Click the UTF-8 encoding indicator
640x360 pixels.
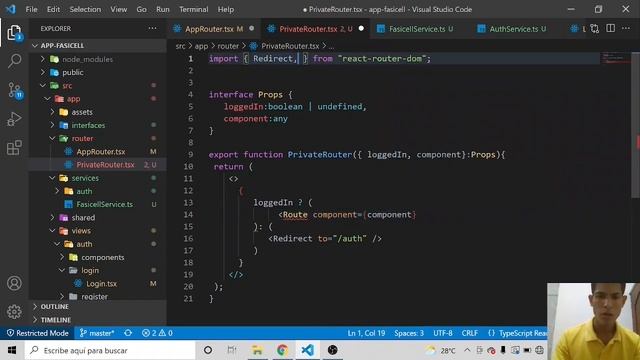pyautogui.click(x=443, y=333)
